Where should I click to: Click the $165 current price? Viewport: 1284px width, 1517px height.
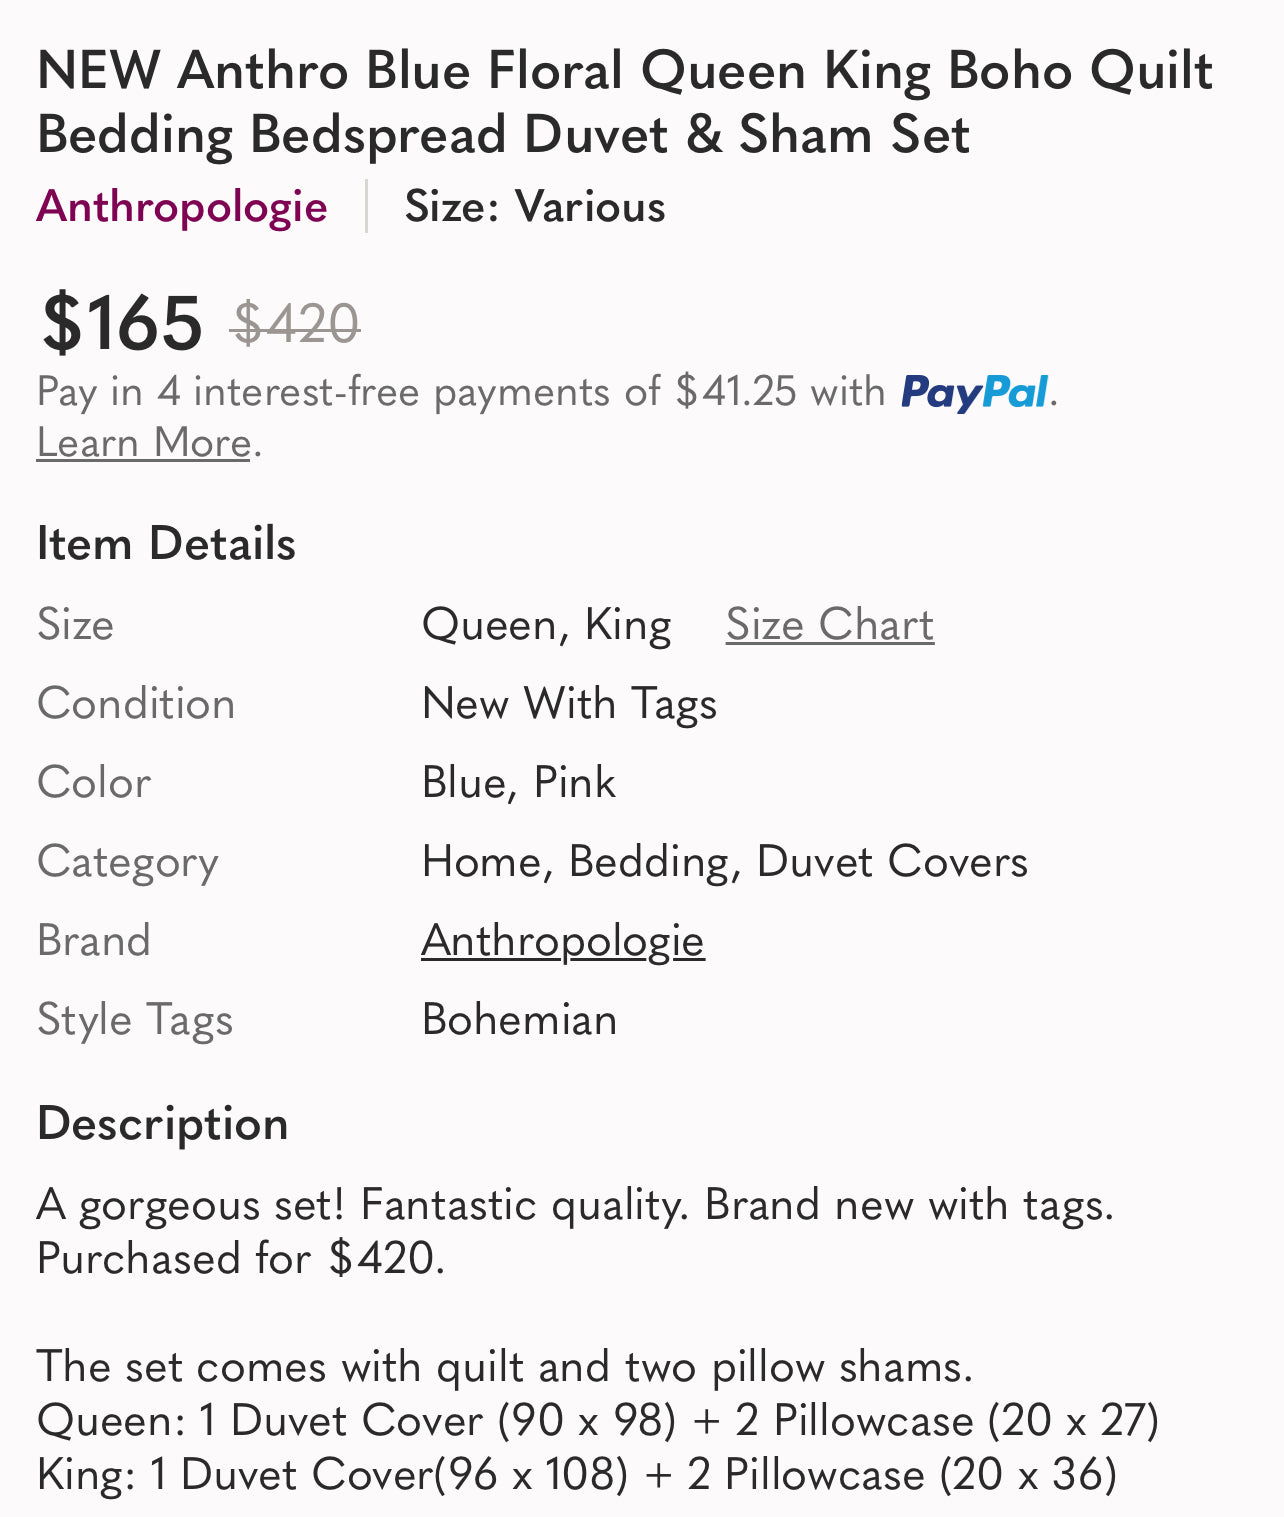[x=121, y=323]
